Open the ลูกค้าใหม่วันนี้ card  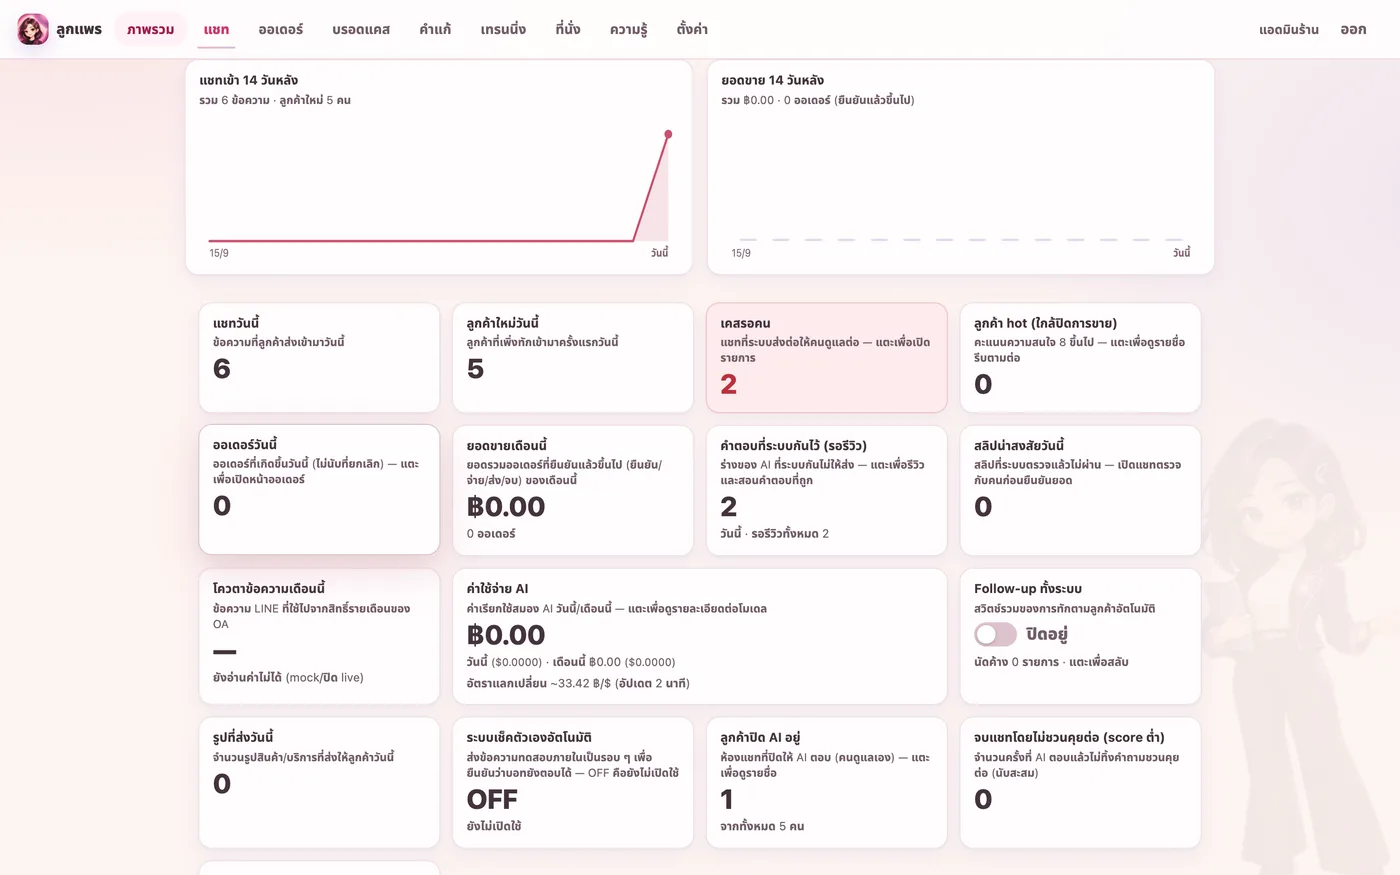click(x=573, y=358)
